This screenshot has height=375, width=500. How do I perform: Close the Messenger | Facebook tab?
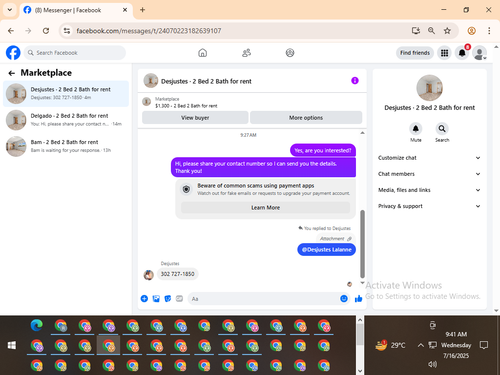pos(125,10)
